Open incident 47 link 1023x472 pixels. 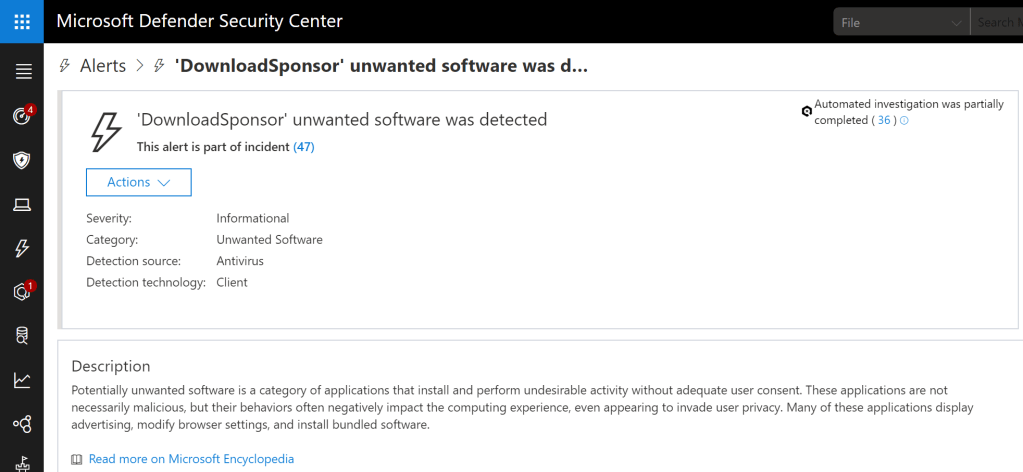click(304, 147)
